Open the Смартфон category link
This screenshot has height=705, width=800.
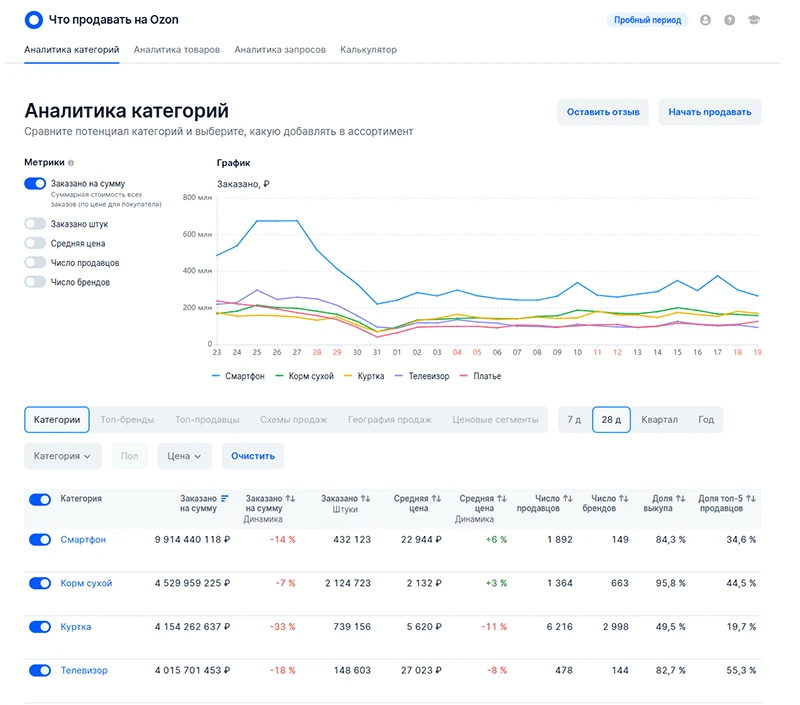coord(83,540)
